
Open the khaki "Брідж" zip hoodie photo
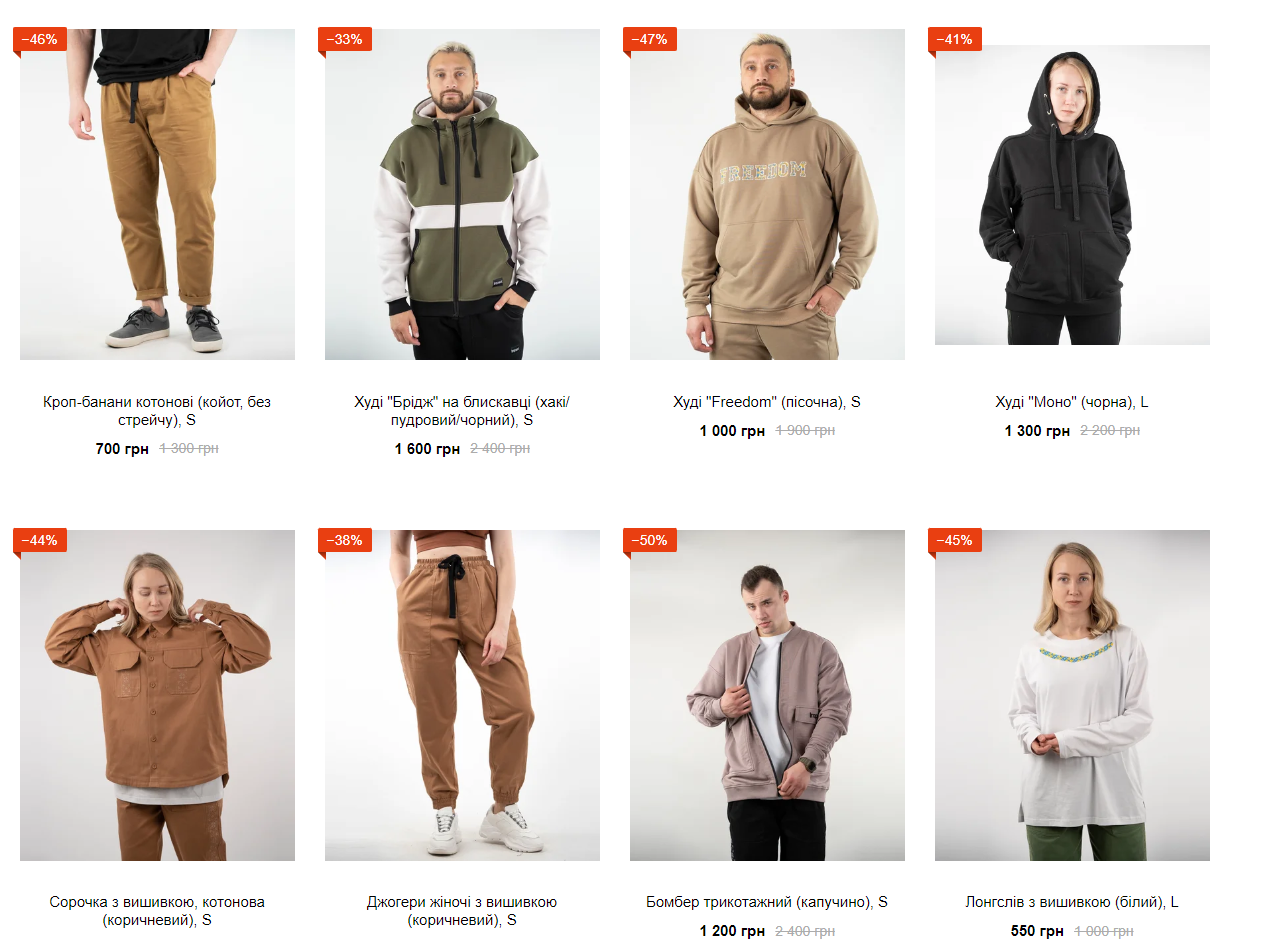pos(462,194)
